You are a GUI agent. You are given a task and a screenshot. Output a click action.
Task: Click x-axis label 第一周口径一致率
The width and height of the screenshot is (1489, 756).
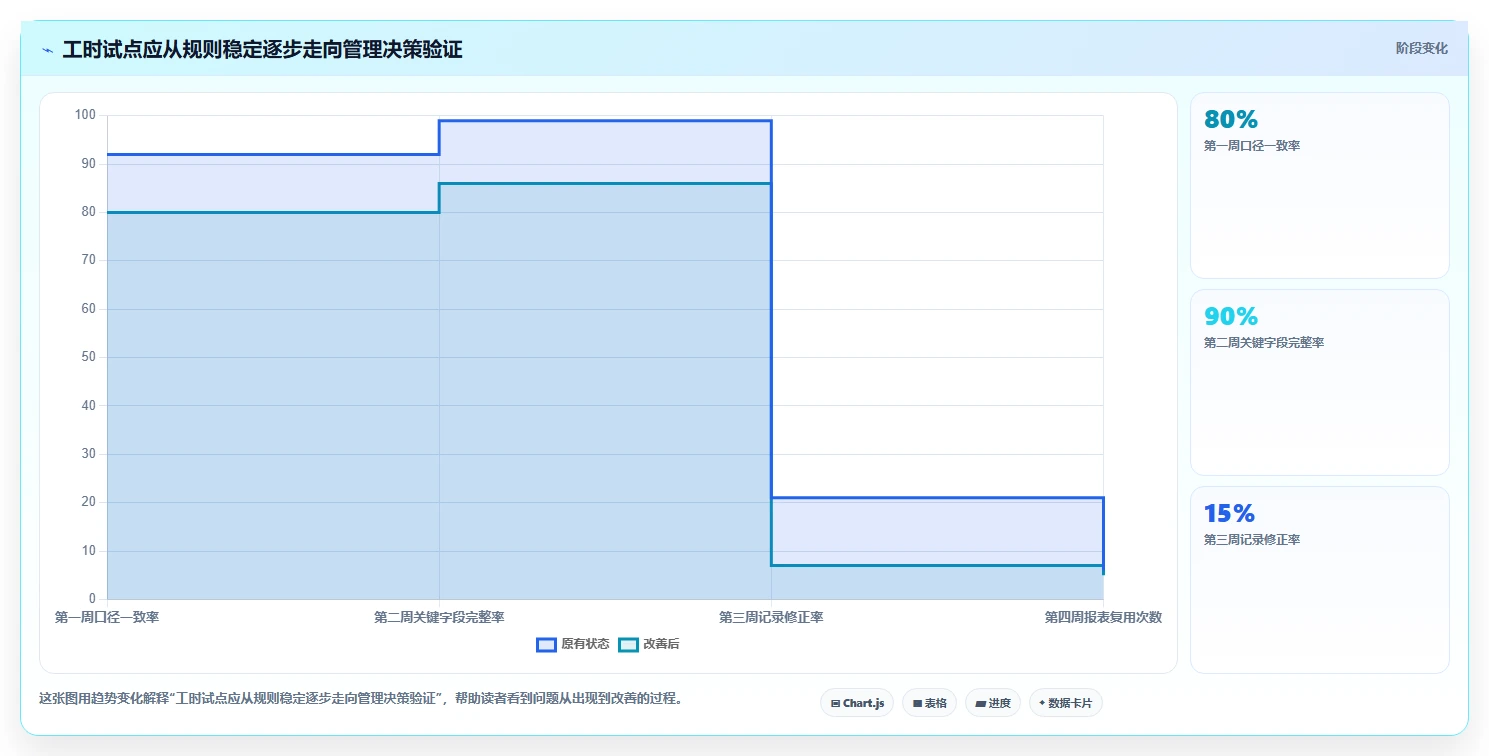[x=107, y=618]
